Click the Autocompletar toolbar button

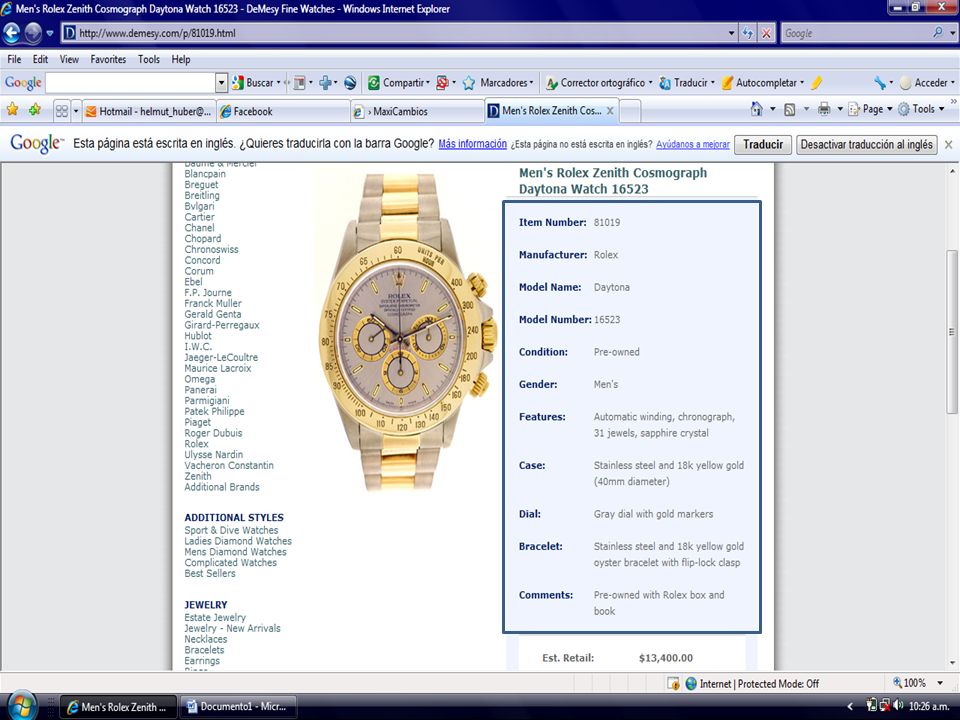click(x=762, y=83)
